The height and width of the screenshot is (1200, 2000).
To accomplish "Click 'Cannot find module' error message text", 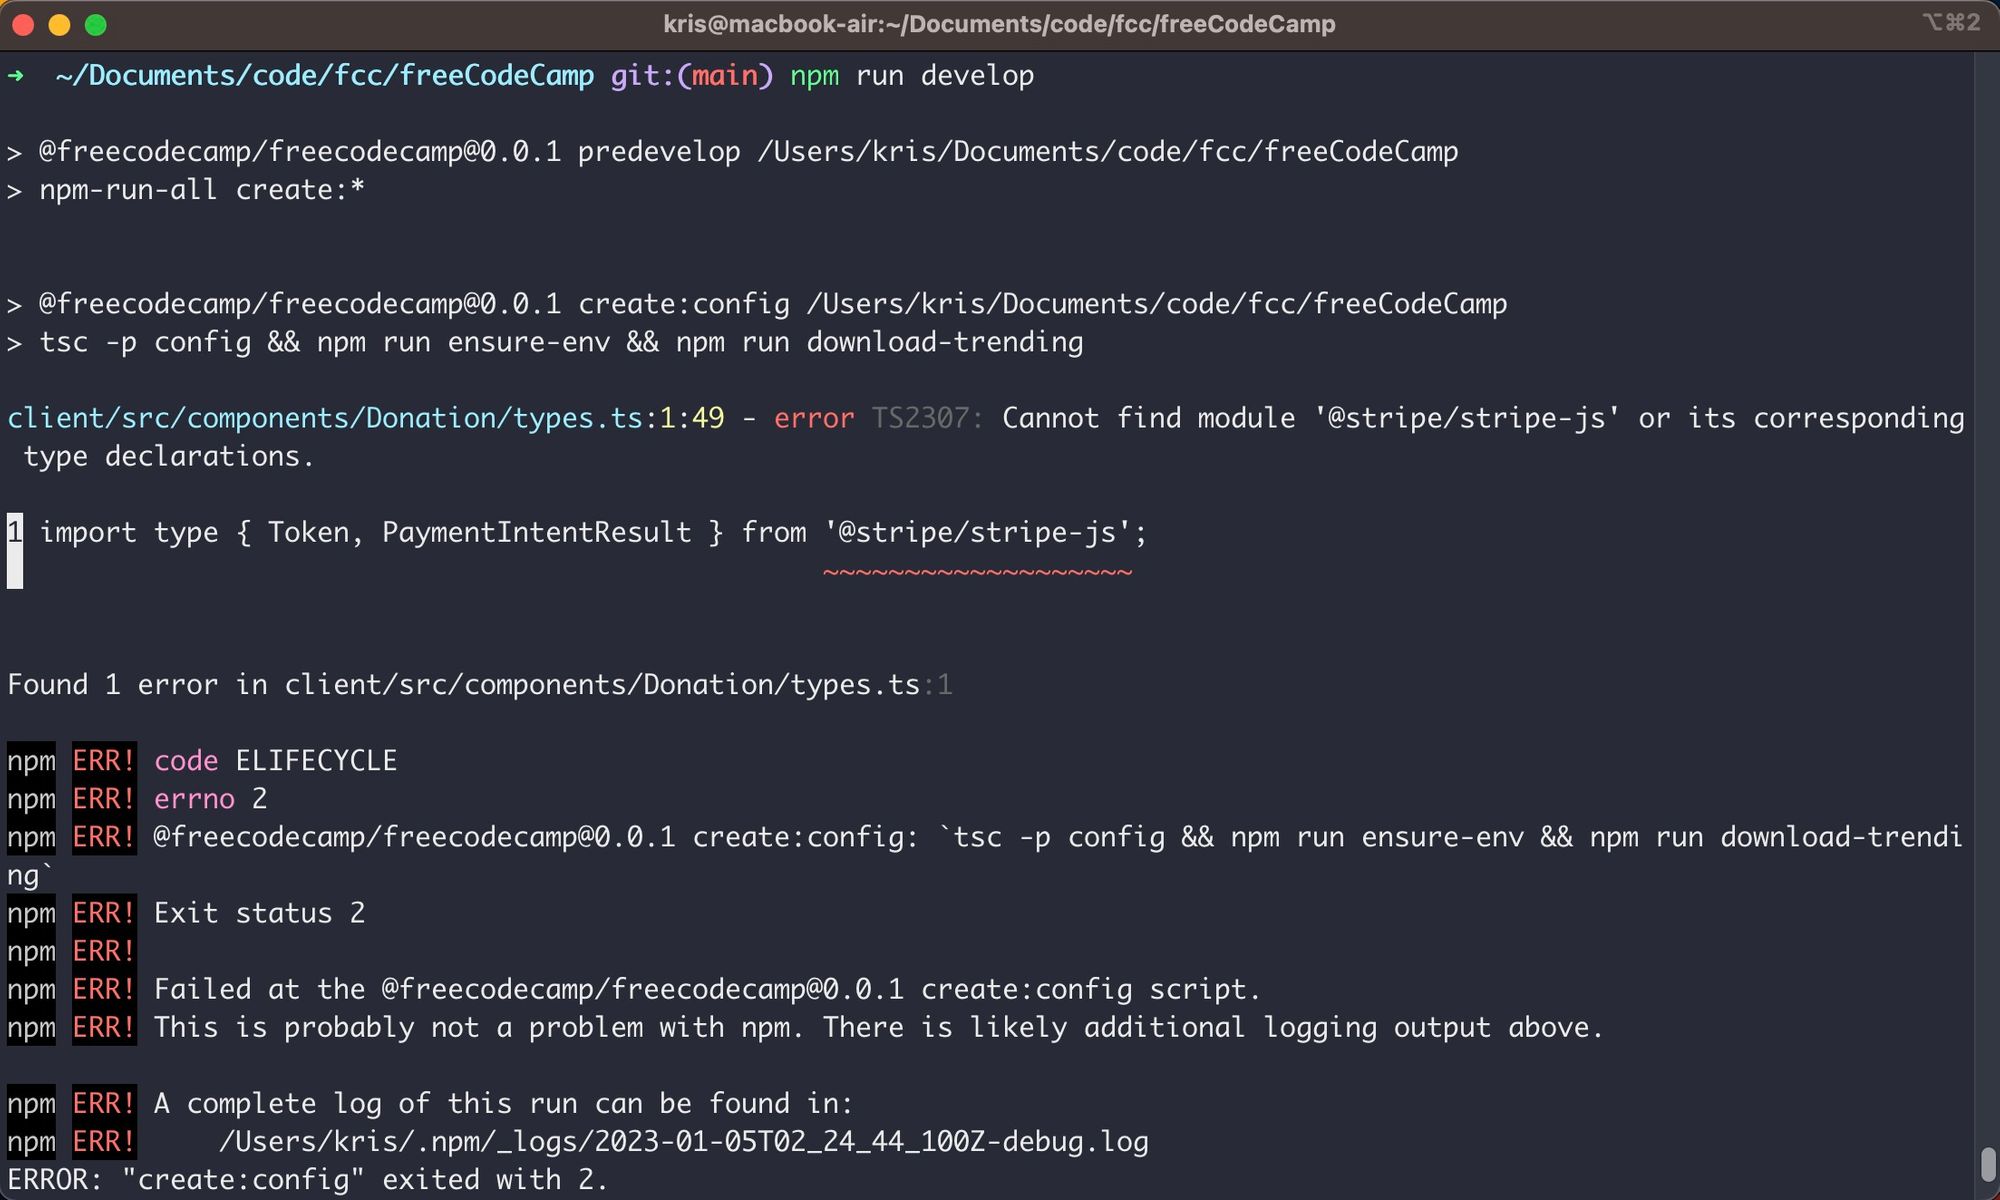I will click(x=1483, y=418).
